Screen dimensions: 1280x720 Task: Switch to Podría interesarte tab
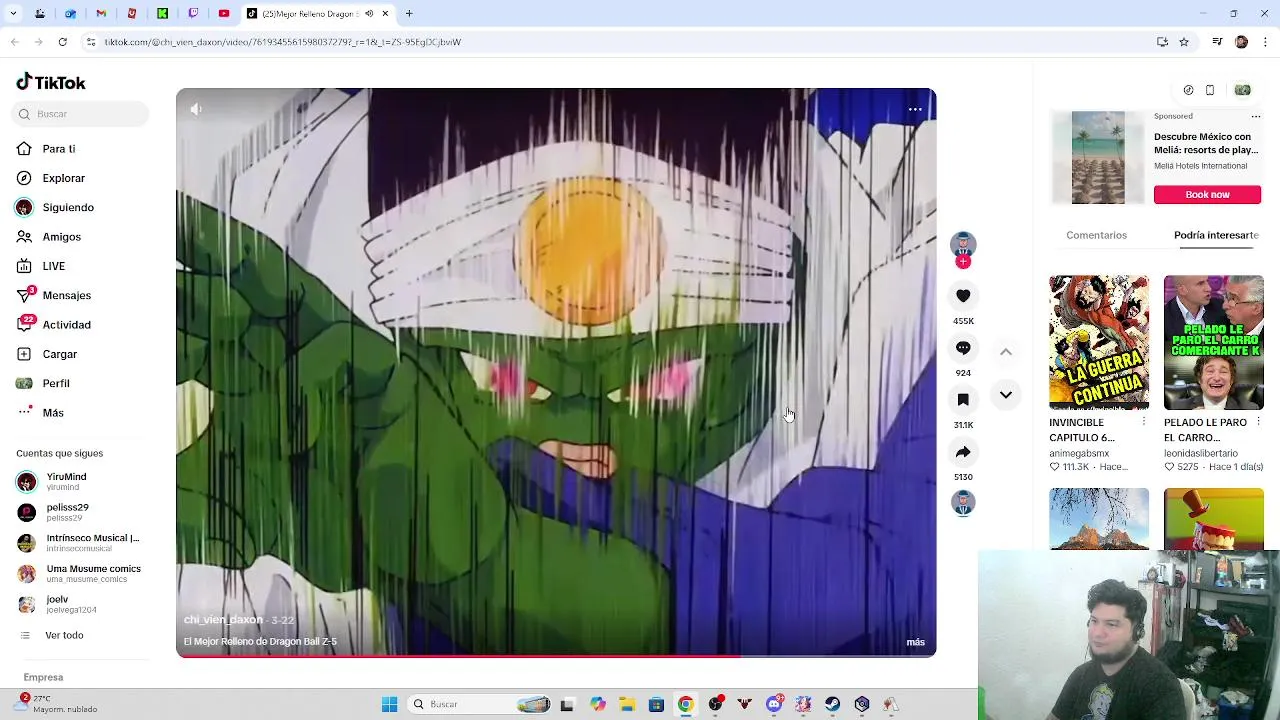click(1216, 235)
